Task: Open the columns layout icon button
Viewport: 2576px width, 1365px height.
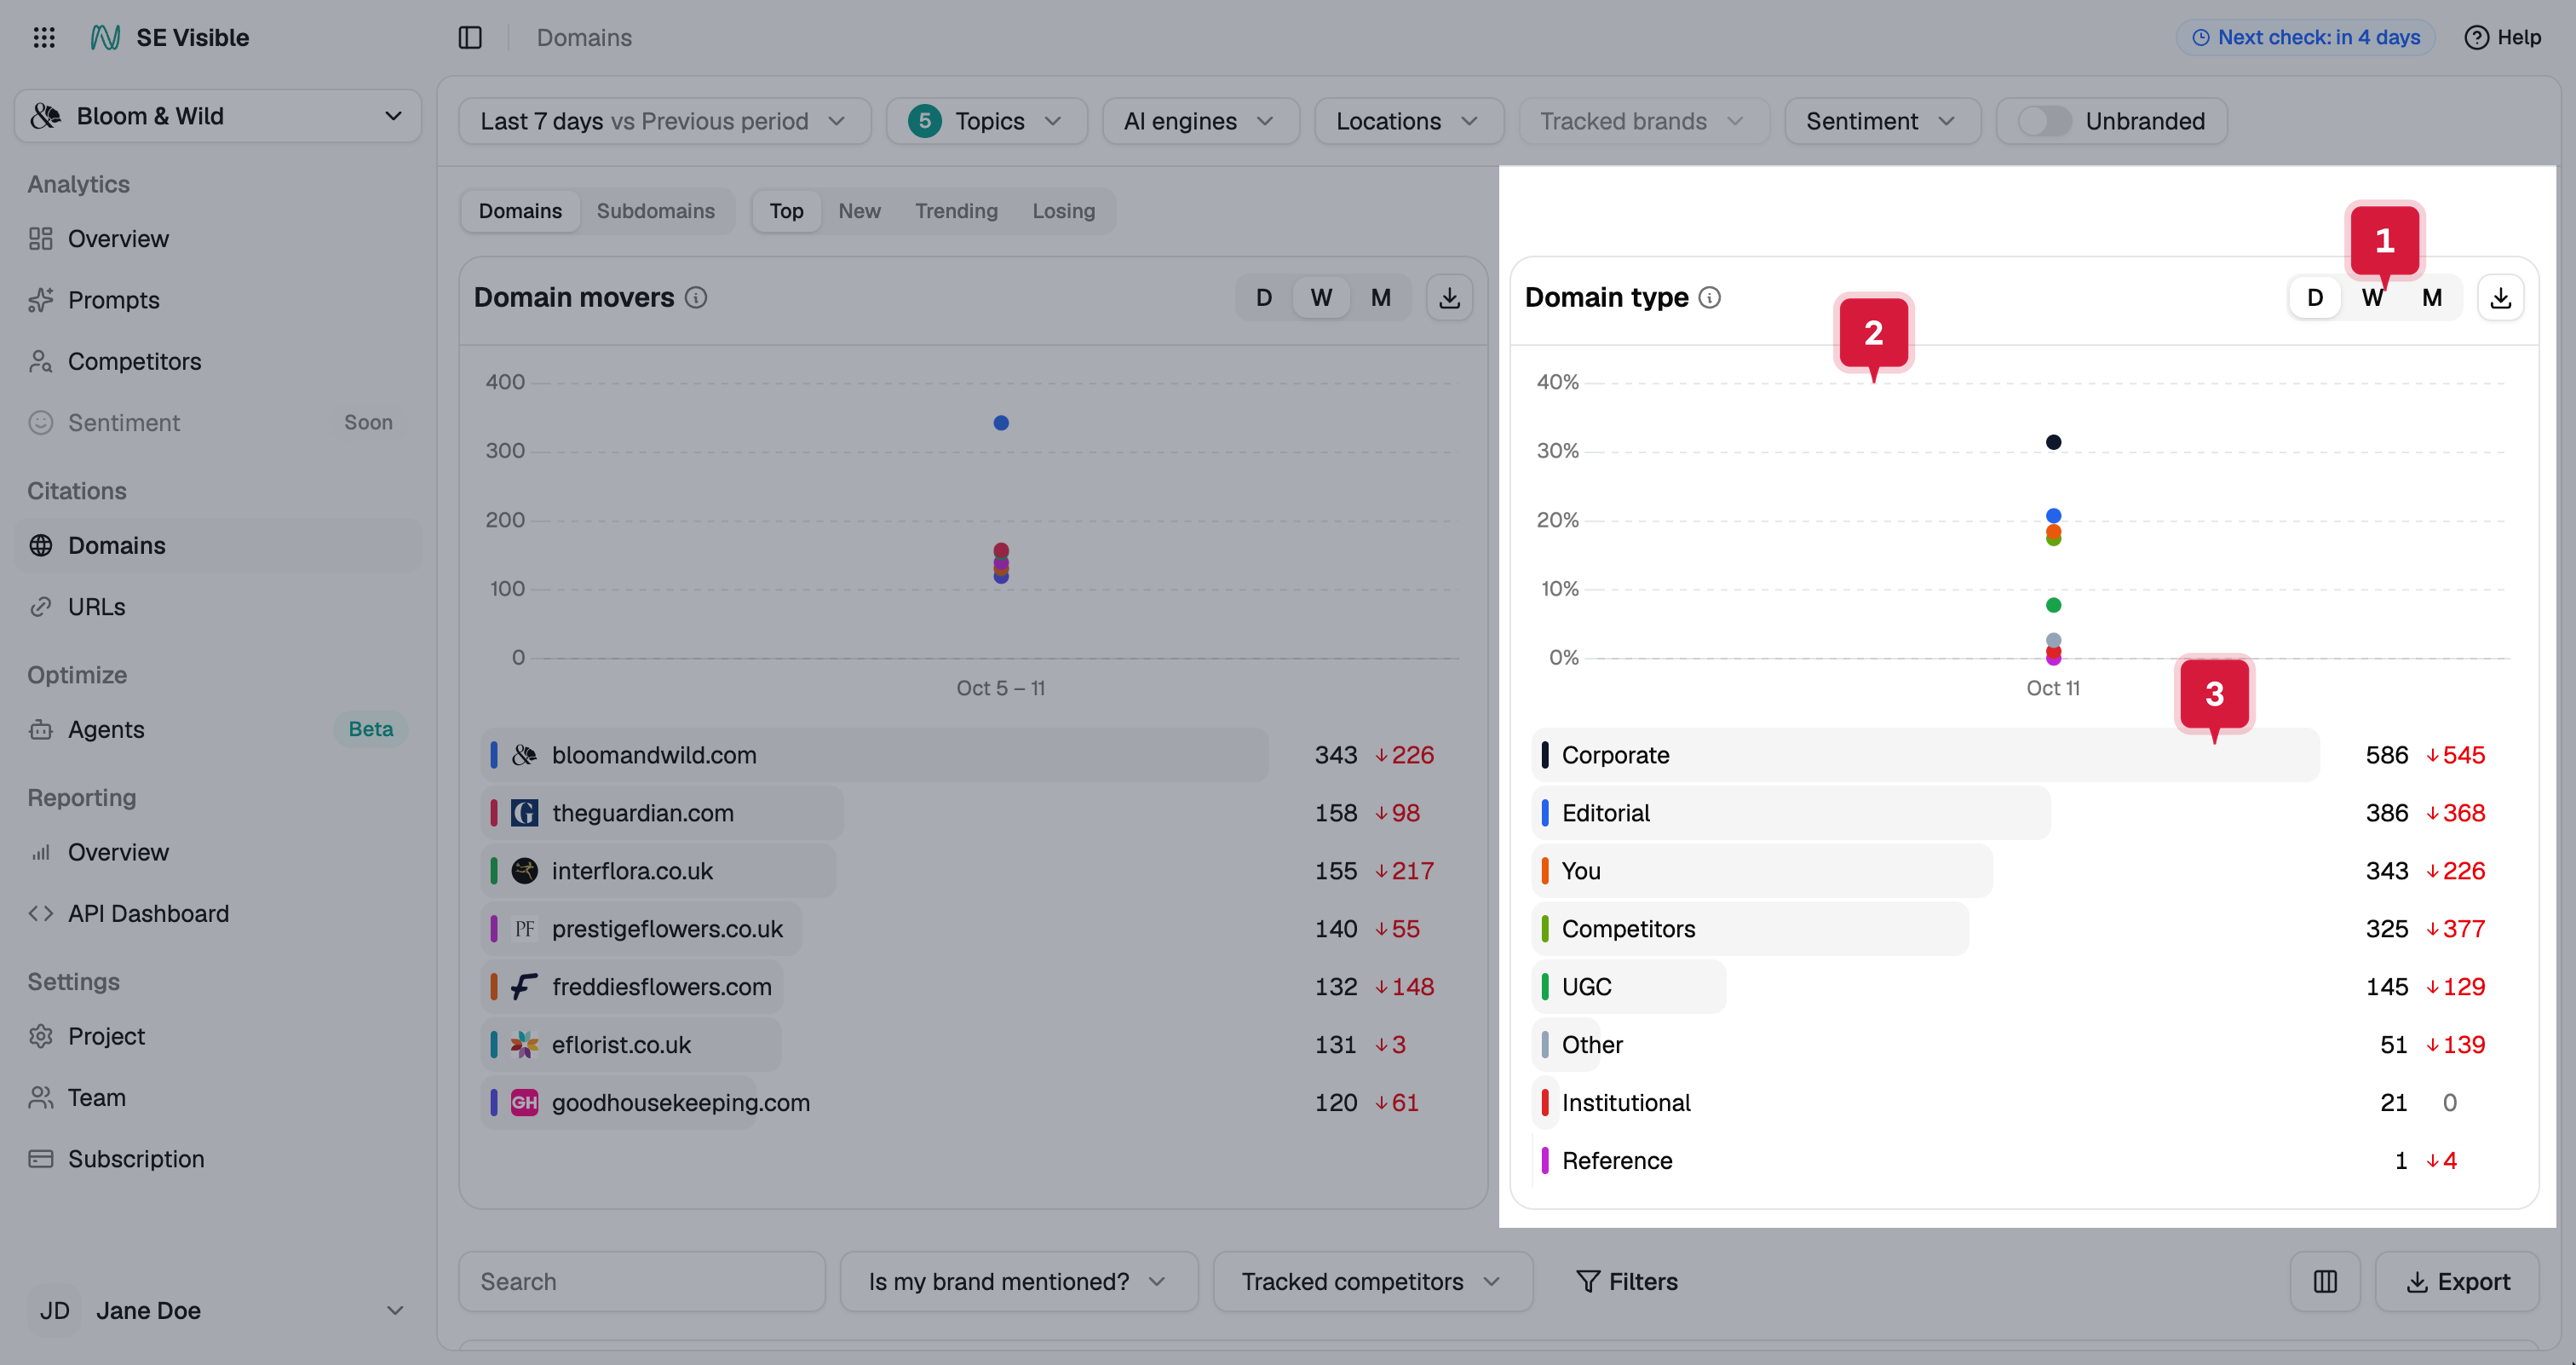Action: click(x=2325, y=1282)
